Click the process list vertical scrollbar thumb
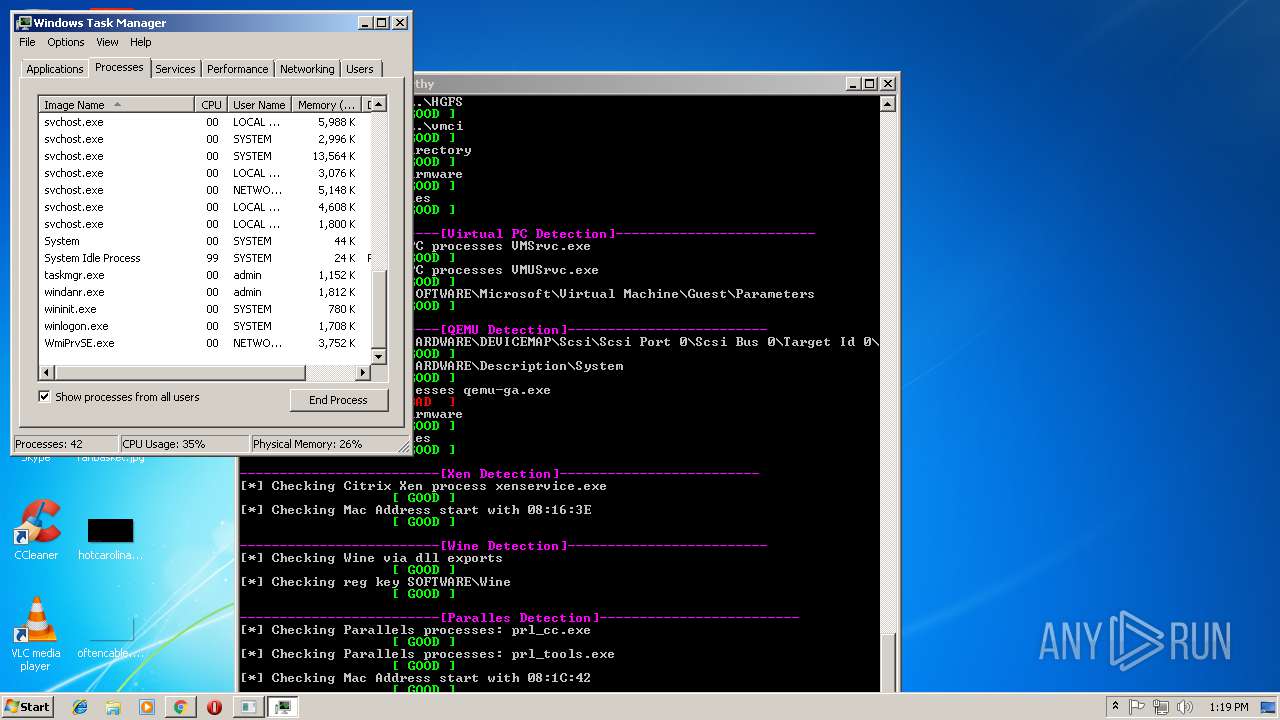Screen dimensions: 1280x720 pyautogui.click(x=379, y=307)
